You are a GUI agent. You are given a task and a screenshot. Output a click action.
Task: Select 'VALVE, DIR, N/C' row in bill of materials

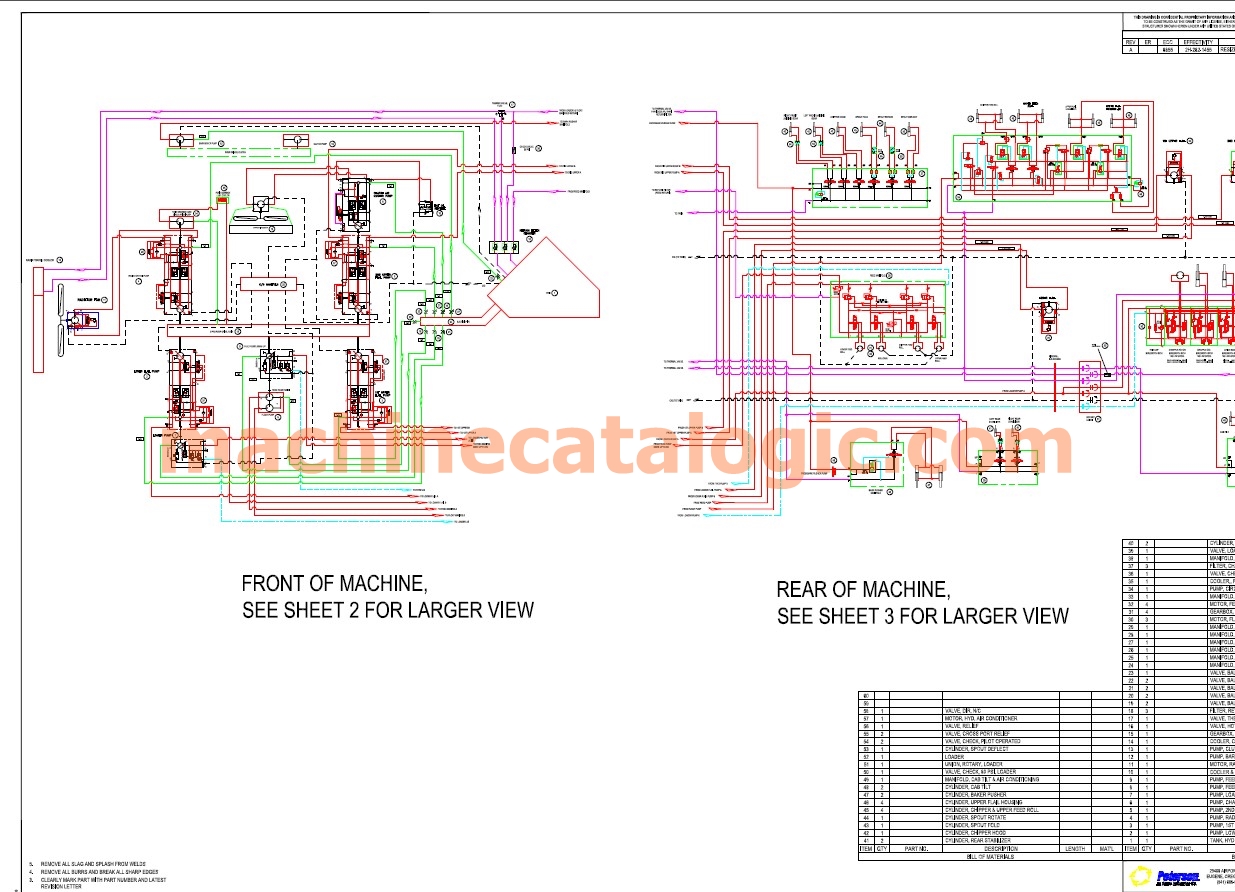click(x=990, y=711)
